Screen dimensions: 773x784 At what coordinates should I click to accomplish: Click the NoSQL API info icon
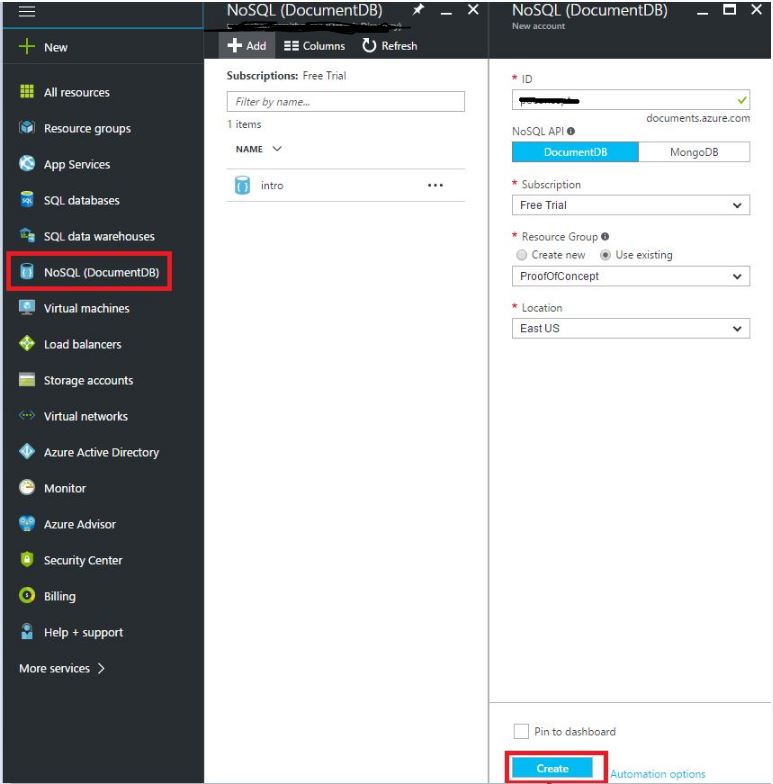tap(571, 131)
